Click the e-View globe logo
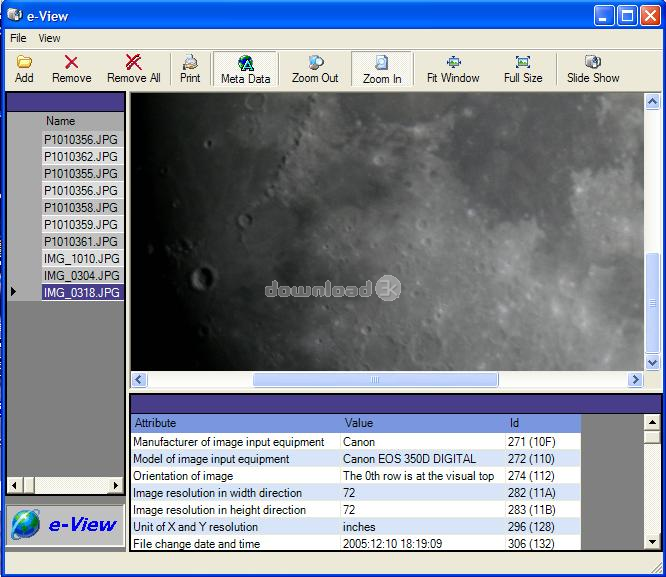Viewport: 666px width, 577px height. tap(25, 524)
